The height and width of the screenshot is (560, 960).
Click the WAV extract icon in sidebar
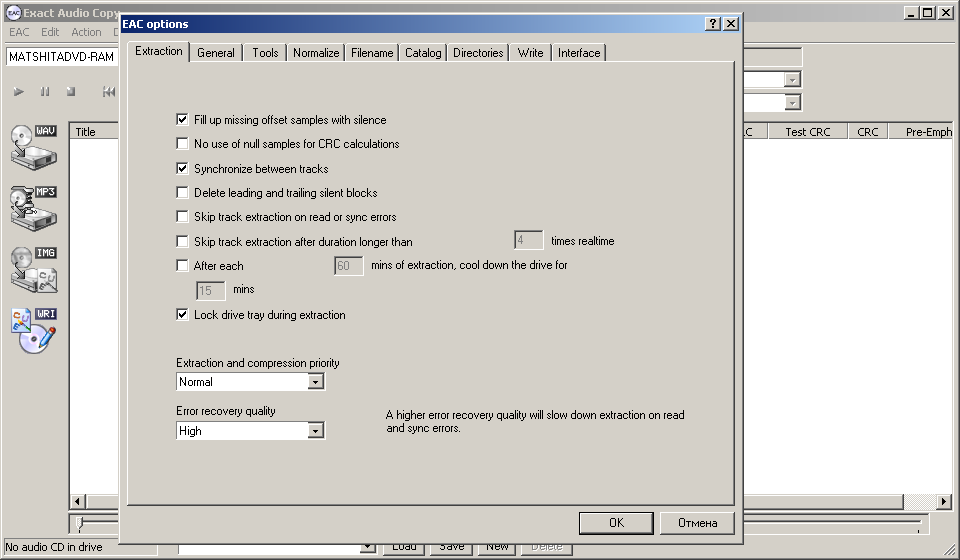[34, 146]
